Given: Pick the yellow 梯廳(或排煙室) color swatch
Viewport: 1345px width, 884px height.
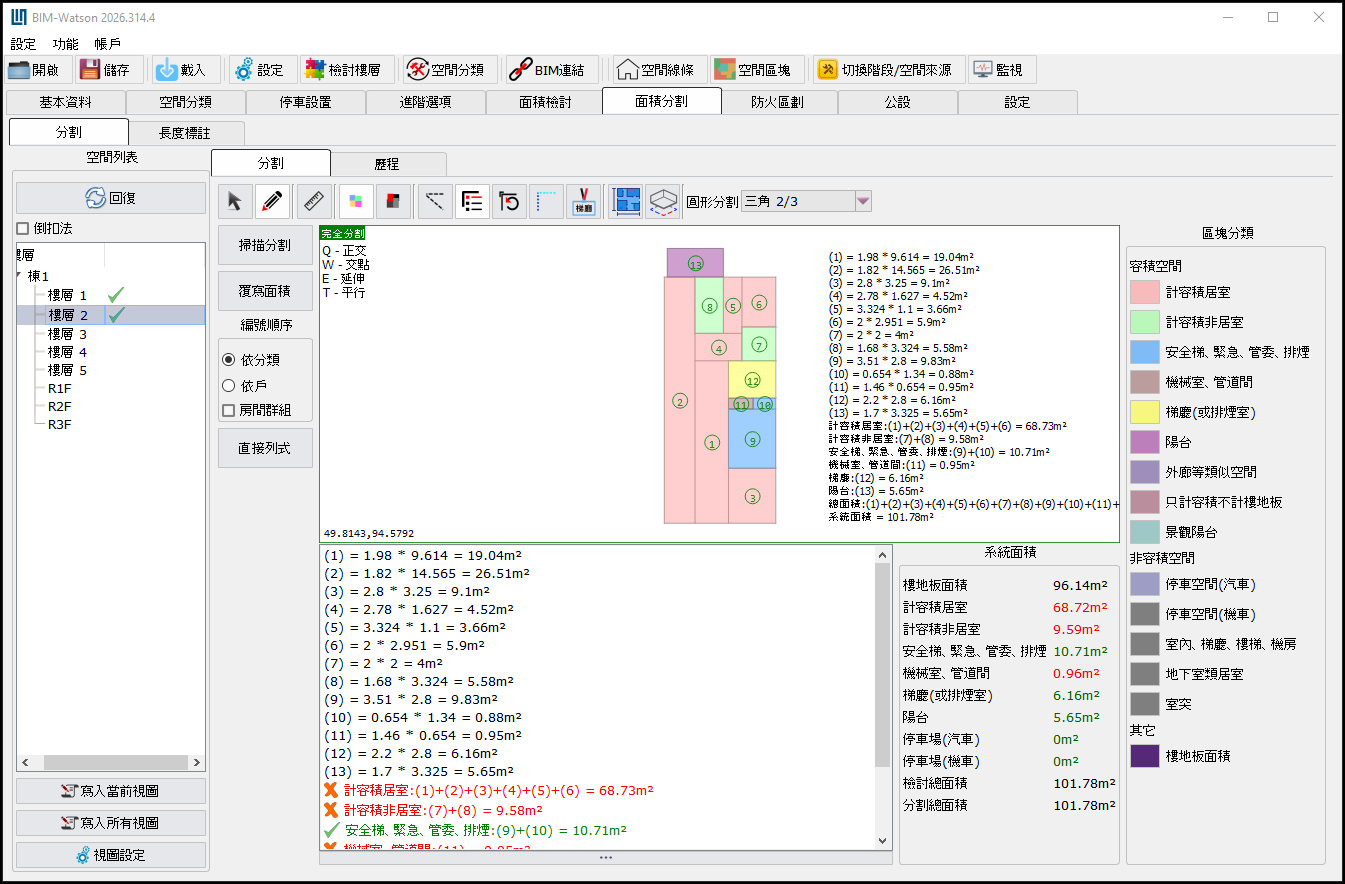Looking at the screenshot, I should pyautogui.click(x=1144, y=412).
